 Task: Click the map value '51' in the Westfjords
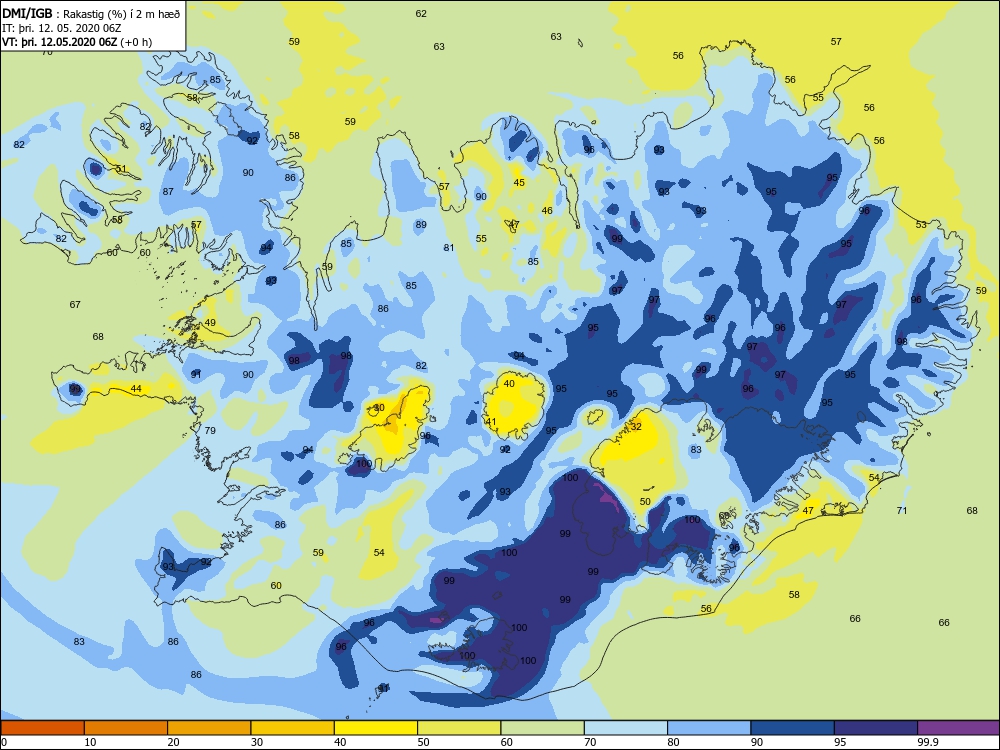tap(121, 169)
